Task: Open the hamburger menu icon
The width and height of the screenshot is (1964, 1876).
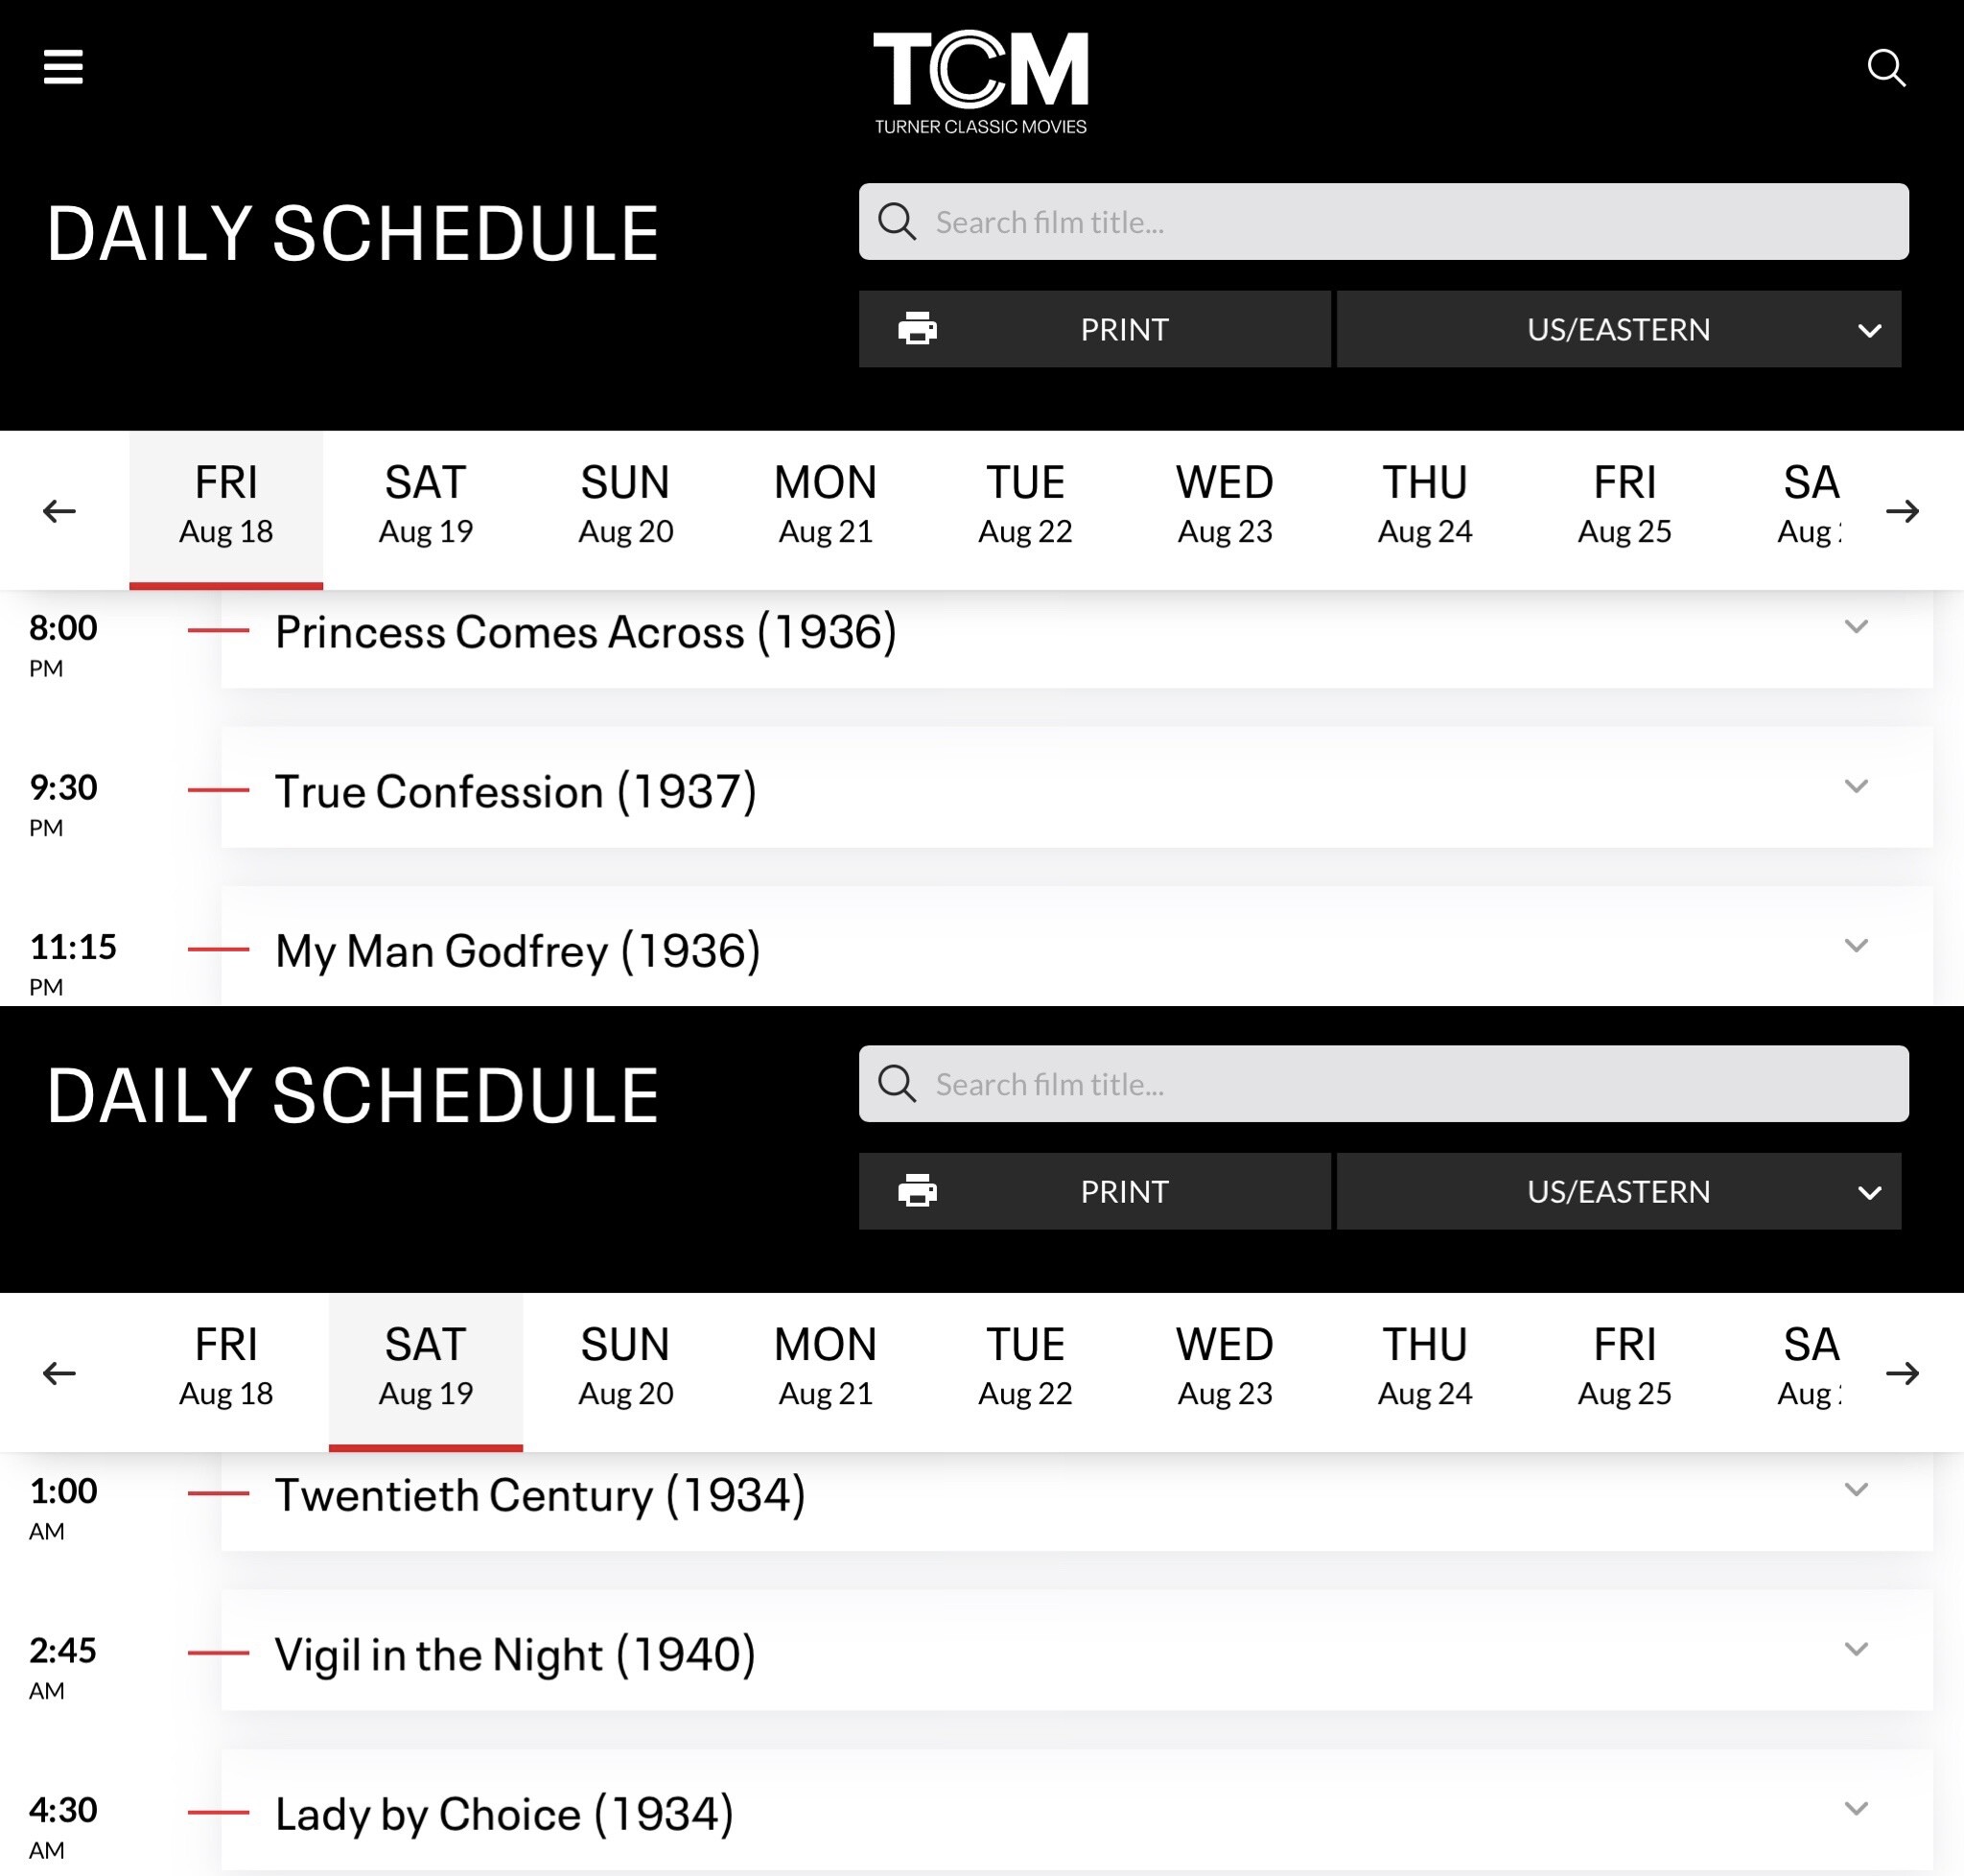Action: pyautogui.click(x=63, y=67)
